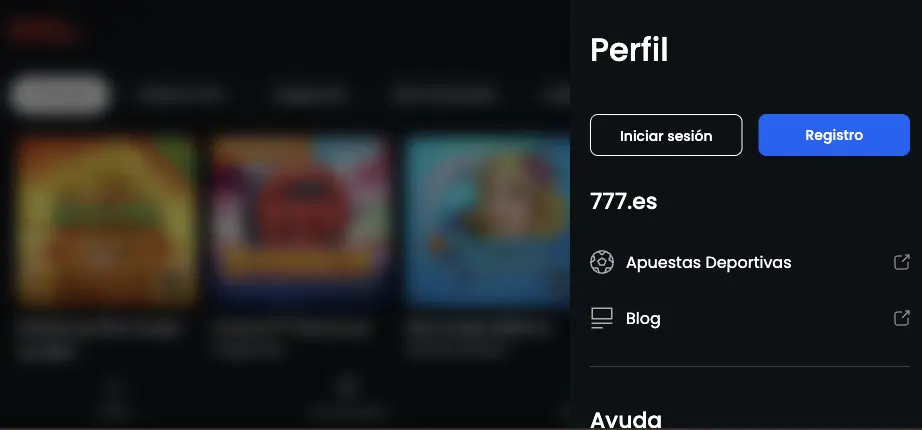
Task: Click the blurred bottom navigation icon on the left
Action: coord(115,400)
